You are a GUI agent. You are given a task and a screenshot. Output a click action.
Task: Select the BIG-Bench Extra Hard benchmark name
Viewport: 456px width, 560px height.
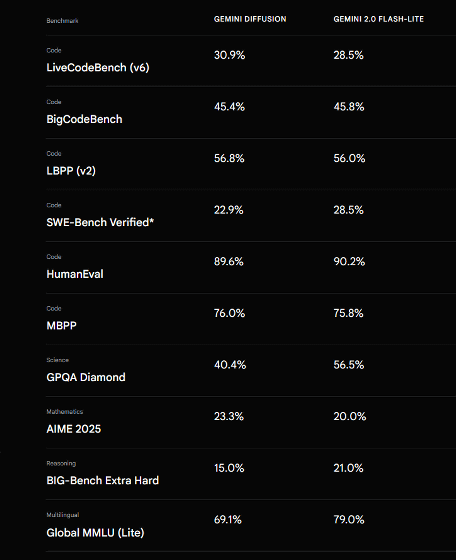(102, 480)
